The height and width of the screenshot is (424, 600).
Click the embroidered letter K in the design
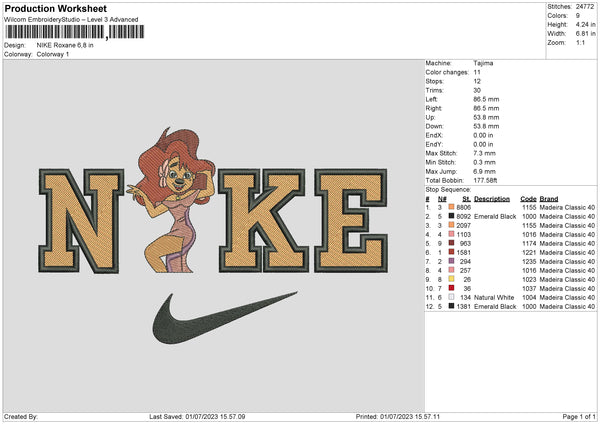[263, 221]
